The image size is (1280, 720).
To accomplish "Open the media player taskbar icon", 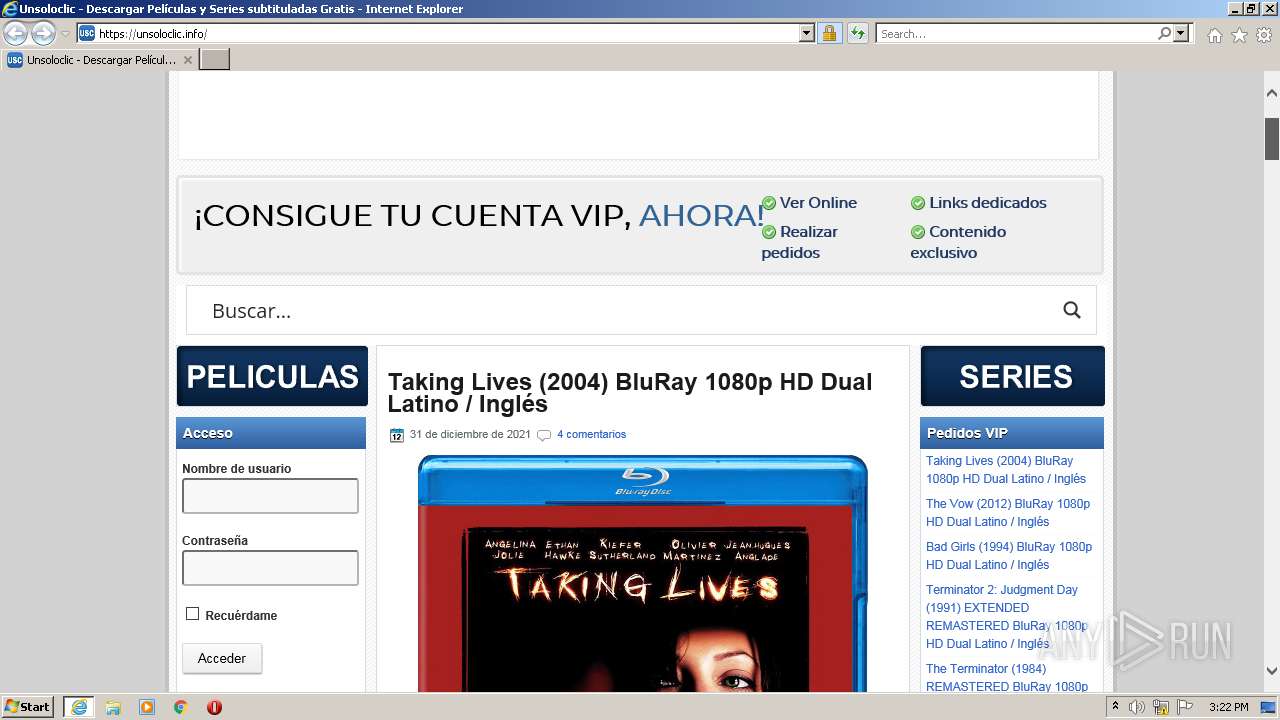I will 147,707.
